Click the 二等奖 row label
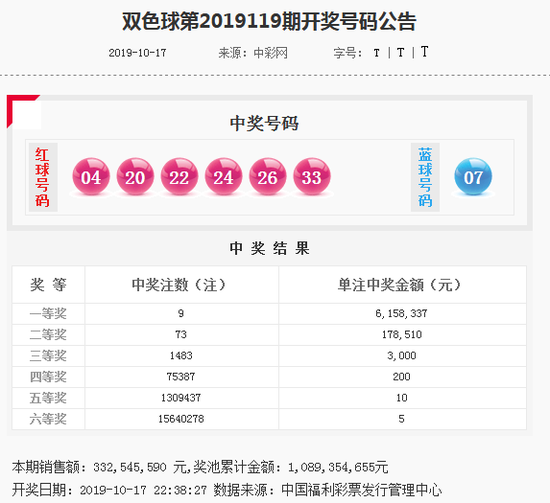550x503 pixels. pos(48,335)
